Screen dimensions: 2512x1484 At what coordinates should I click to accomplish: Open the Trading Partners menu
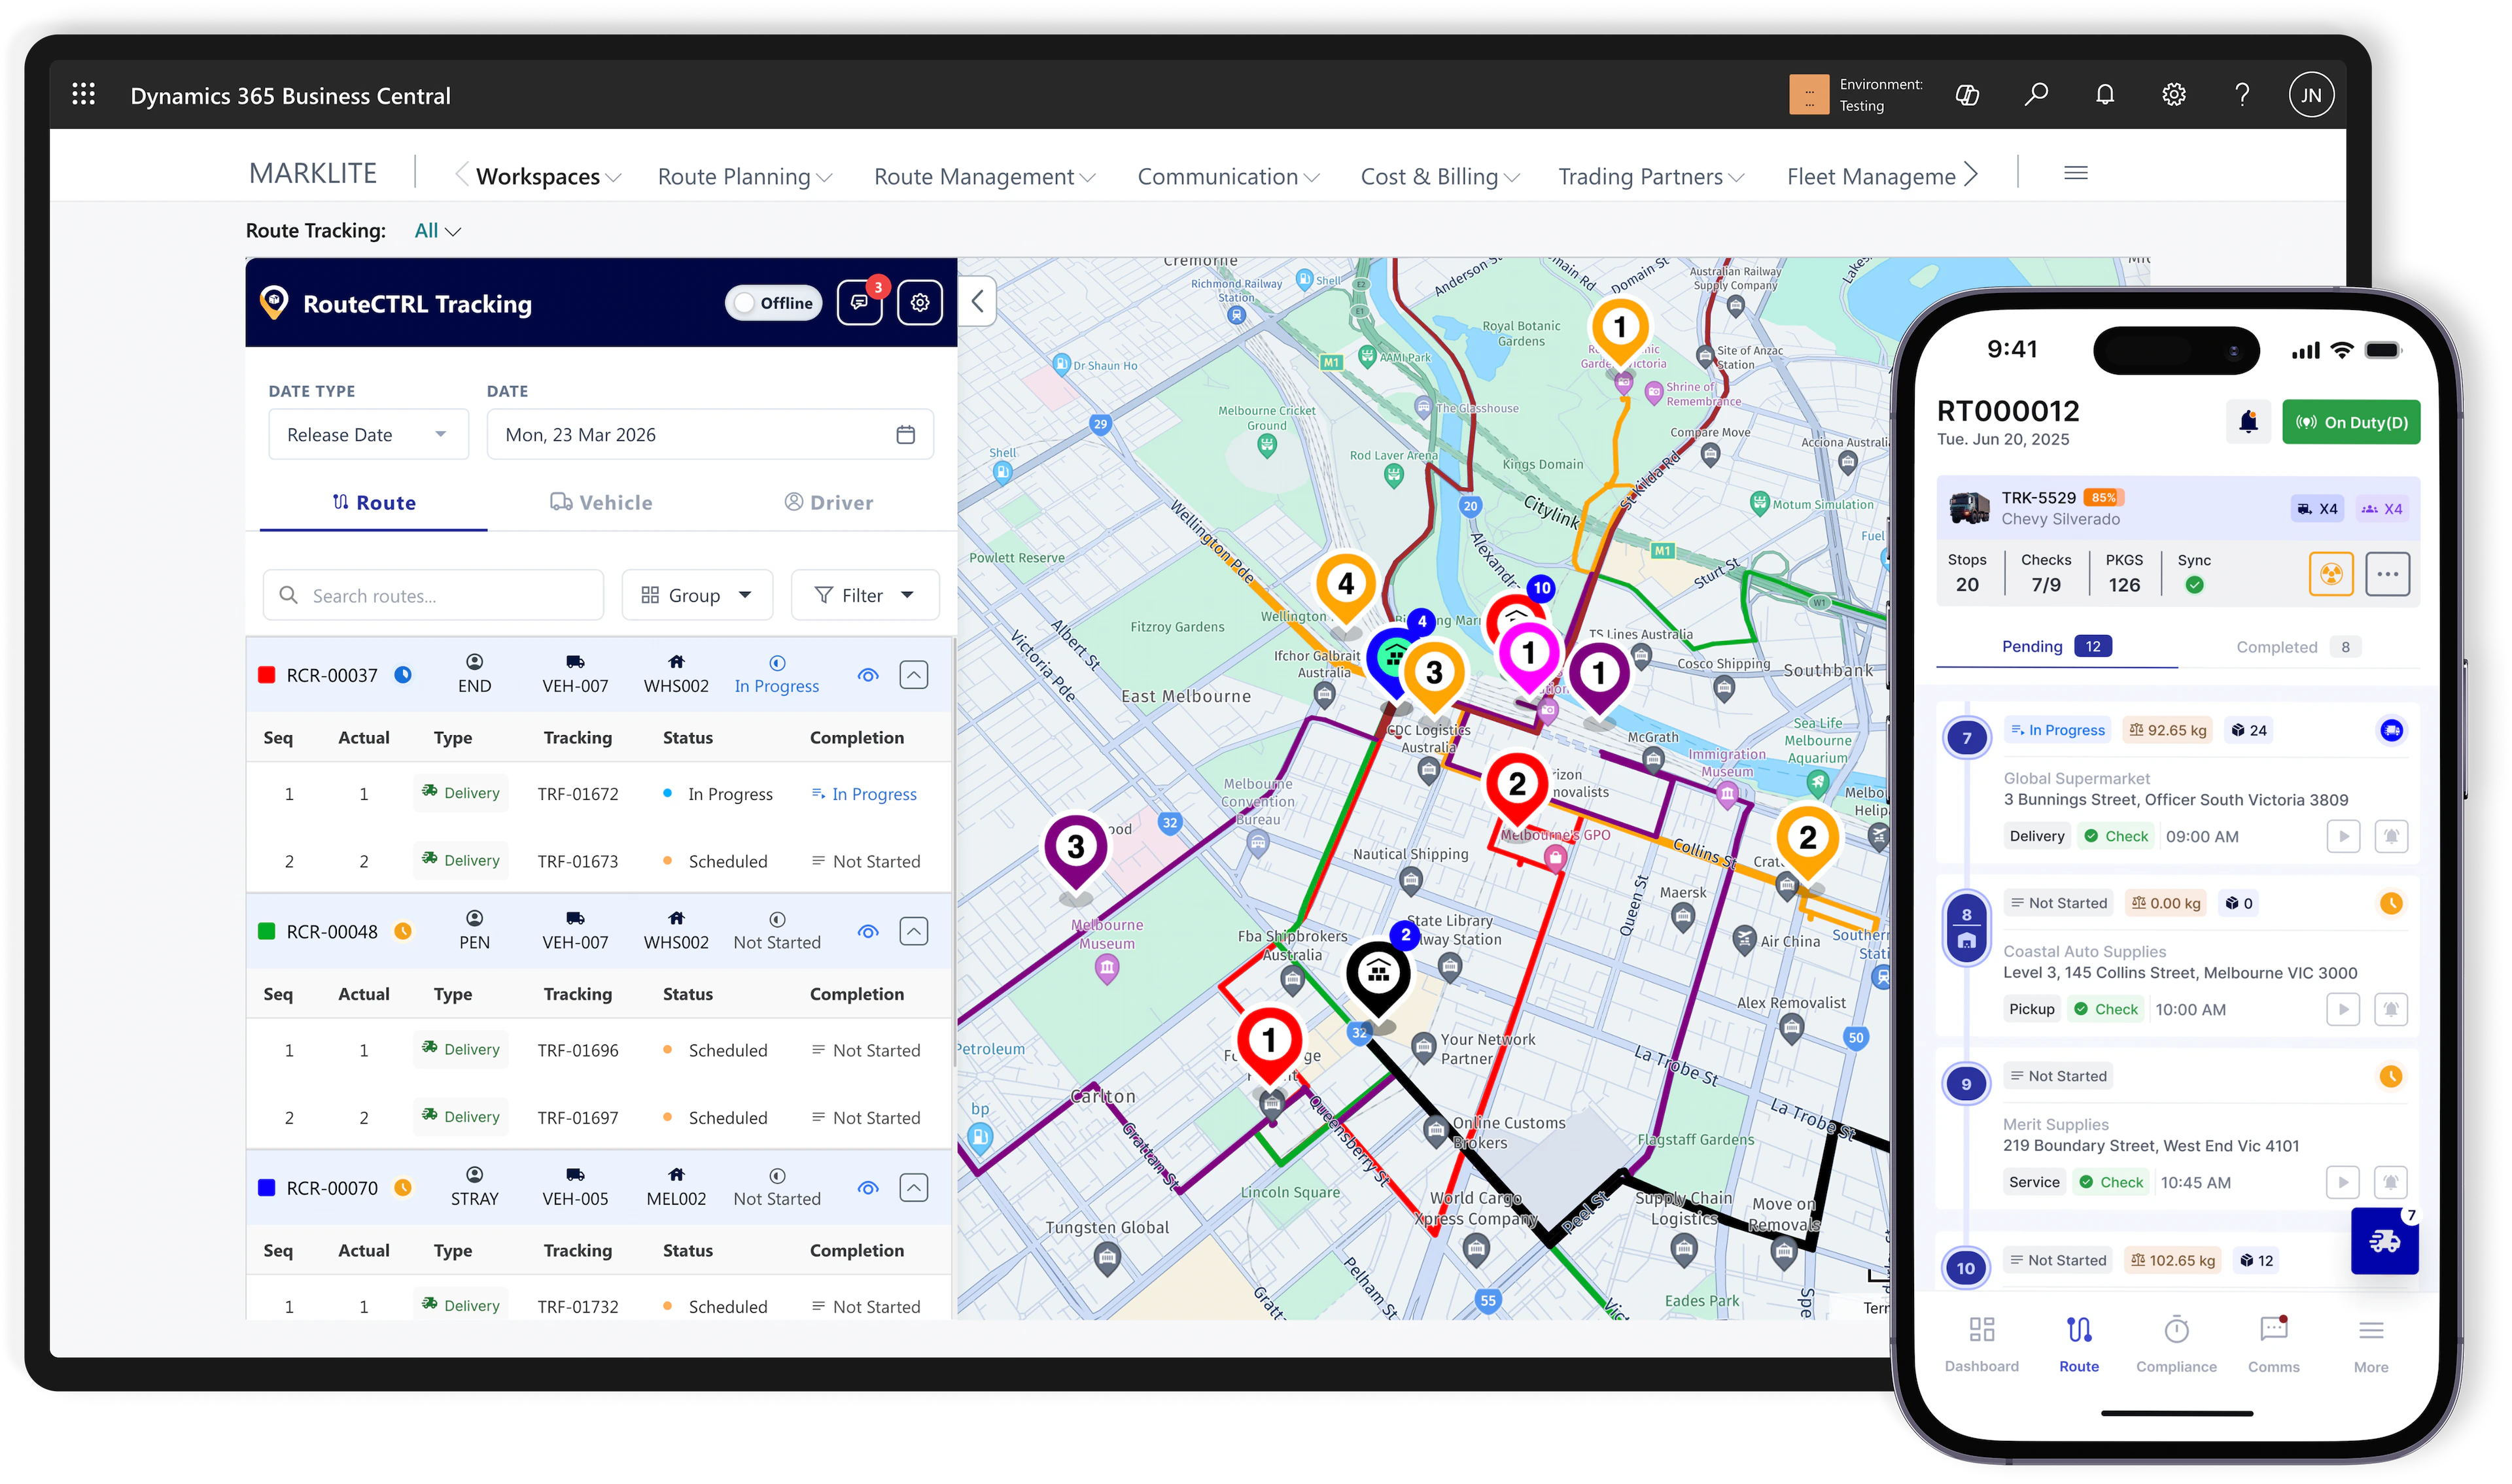pyautogui.click(x=1651, y=177)
